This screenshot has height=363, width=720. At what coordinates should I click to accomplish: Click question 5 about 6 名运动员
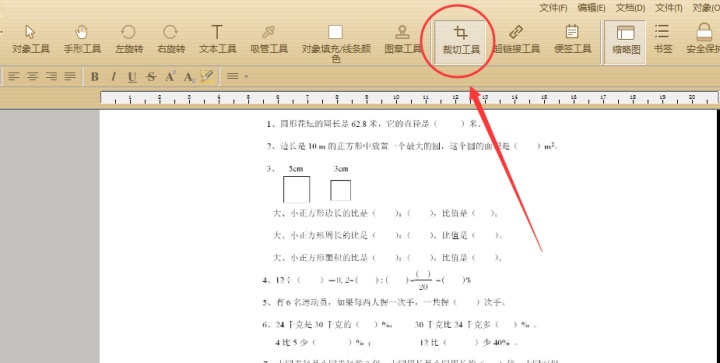[x=384, y=302]
